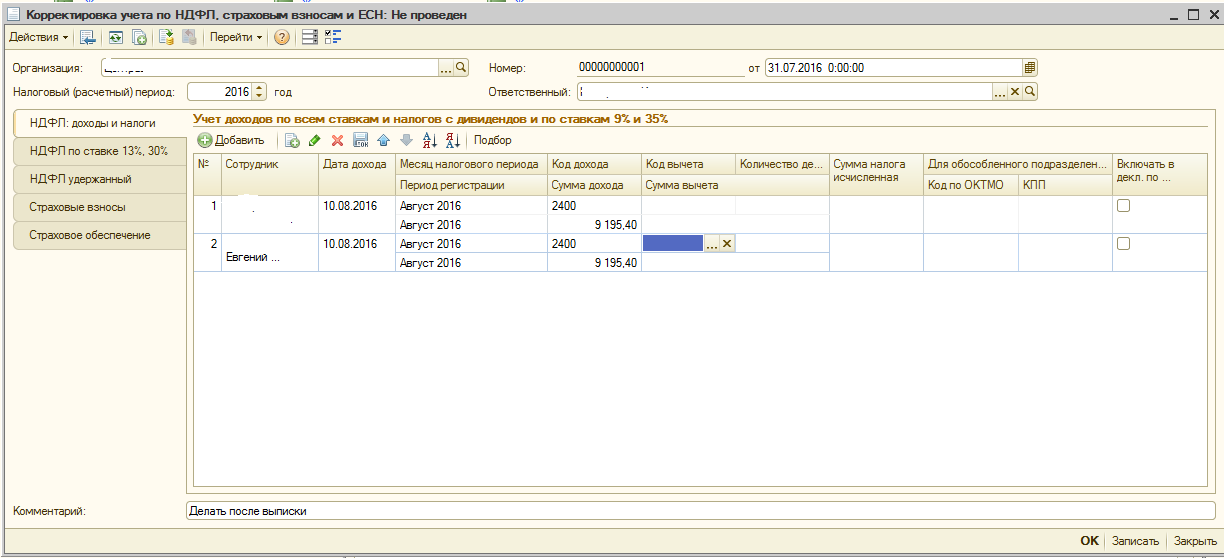Move the row up with blue arrow

click(x=383, y=141)
